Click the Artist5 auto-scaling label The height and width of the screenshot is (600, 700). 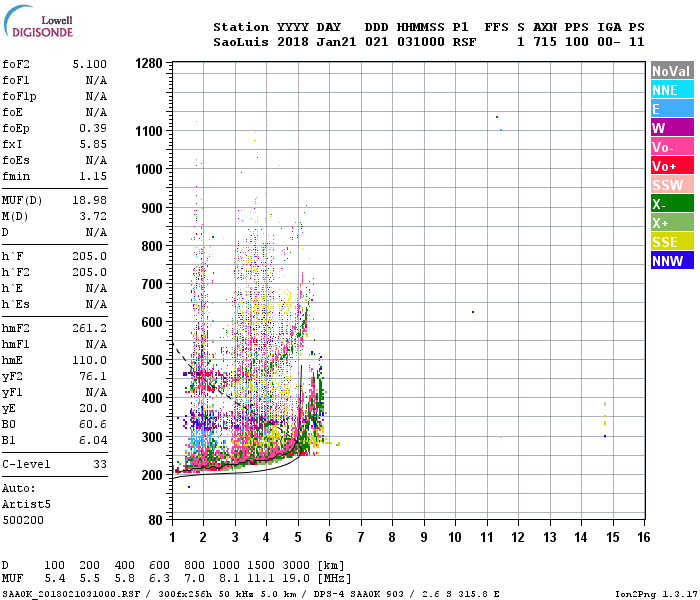(x=26, y=504)
